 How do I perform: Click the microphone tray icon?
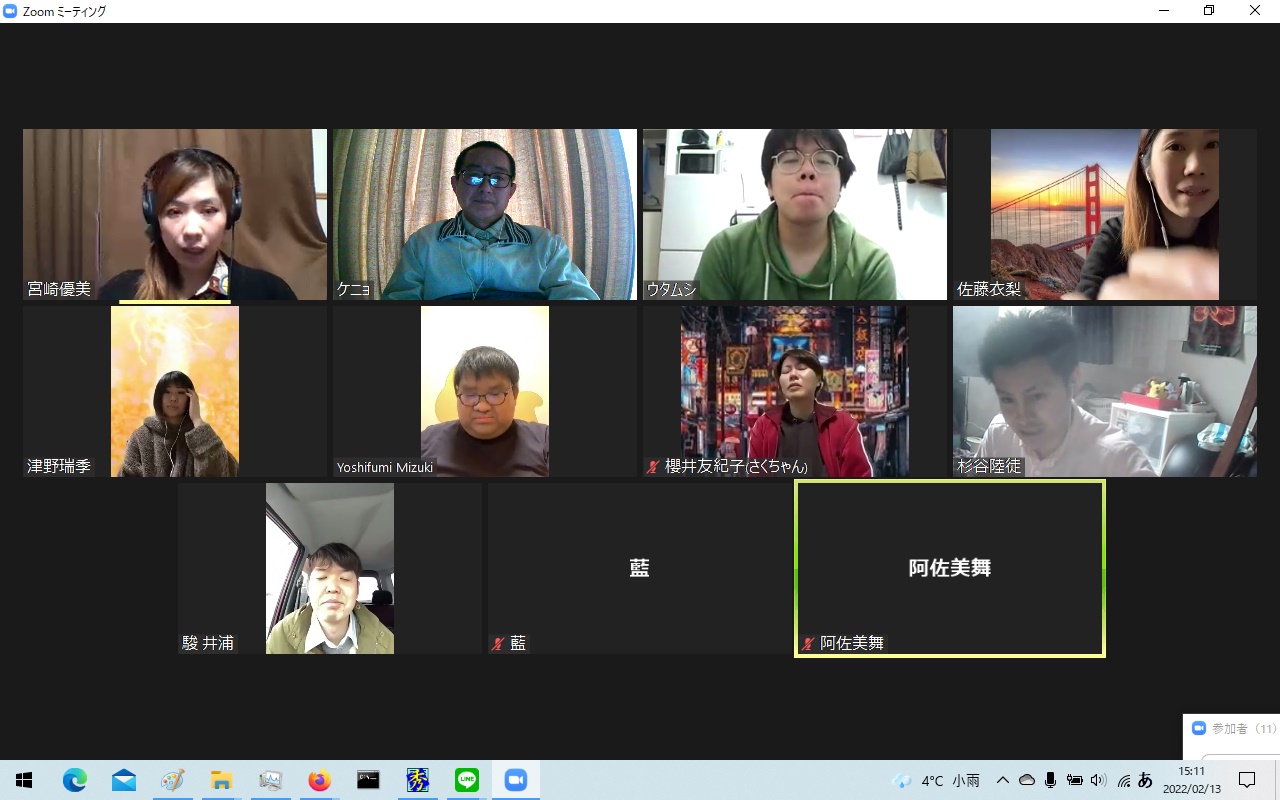tap(1050, 780)
